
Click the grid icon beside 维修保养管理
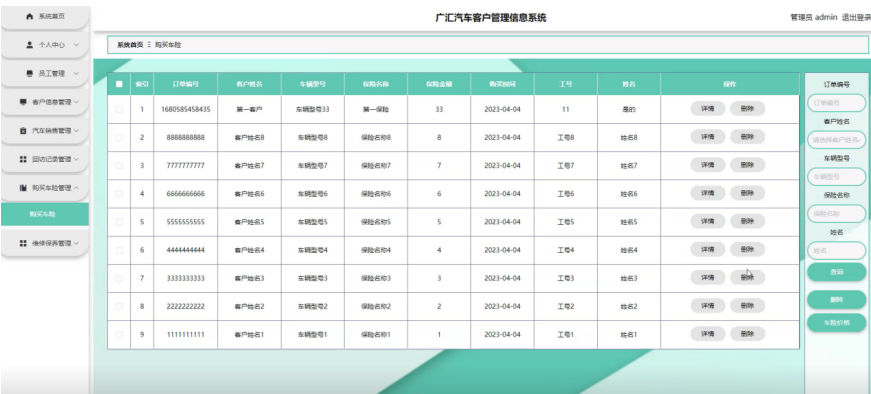[x=23, y=243]
